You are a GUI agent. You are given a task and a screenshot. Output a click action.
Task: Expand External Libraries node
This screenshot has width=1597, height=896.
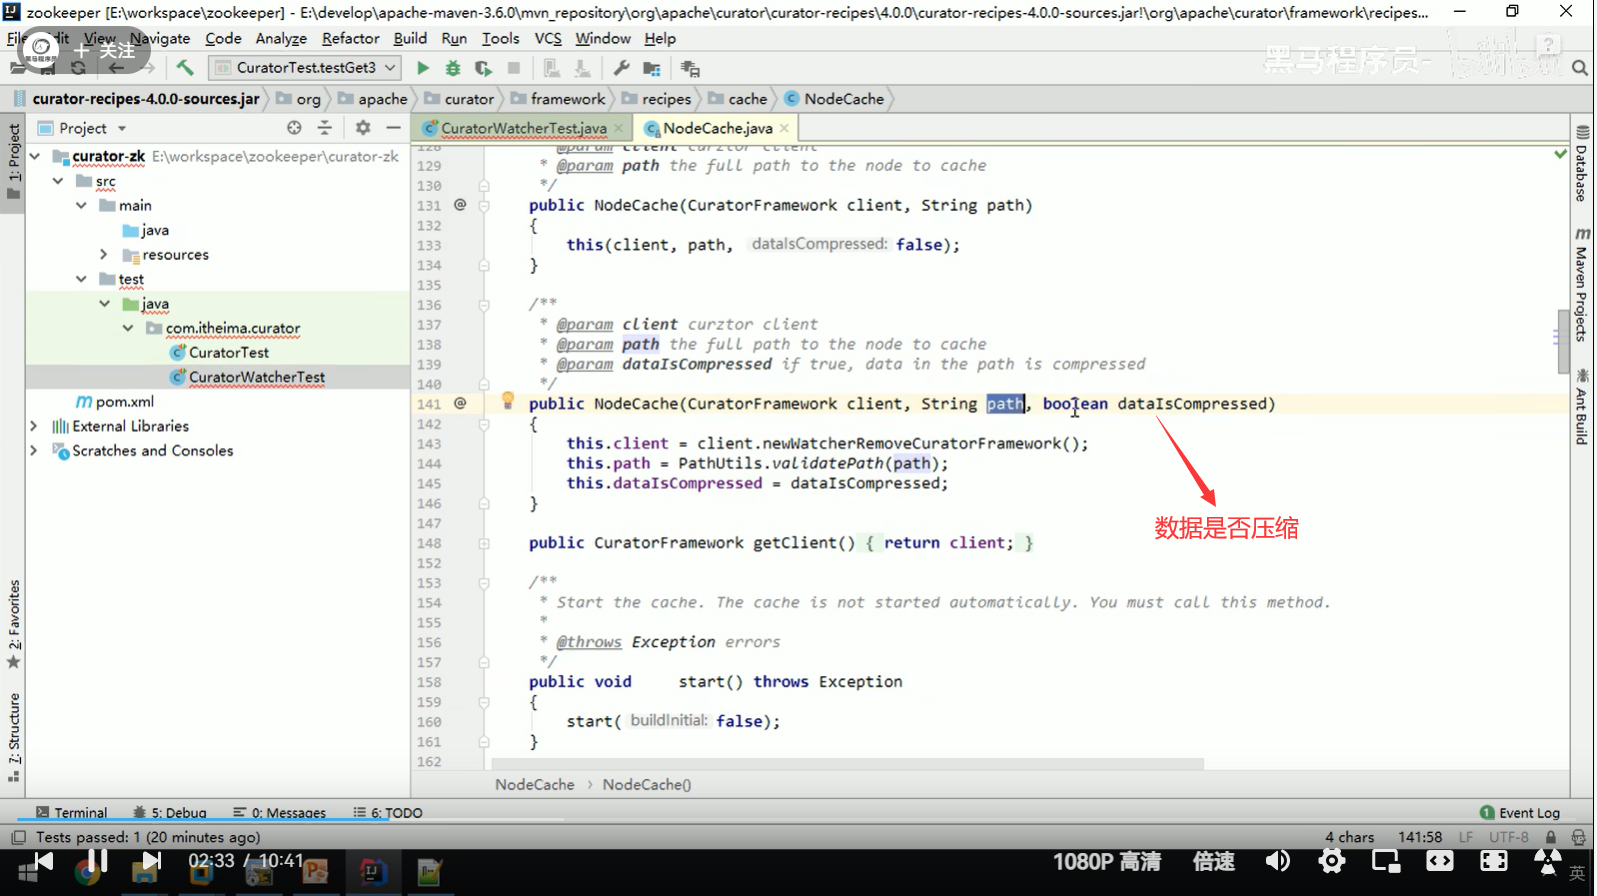pyautogui.click(x=34, y=426)
